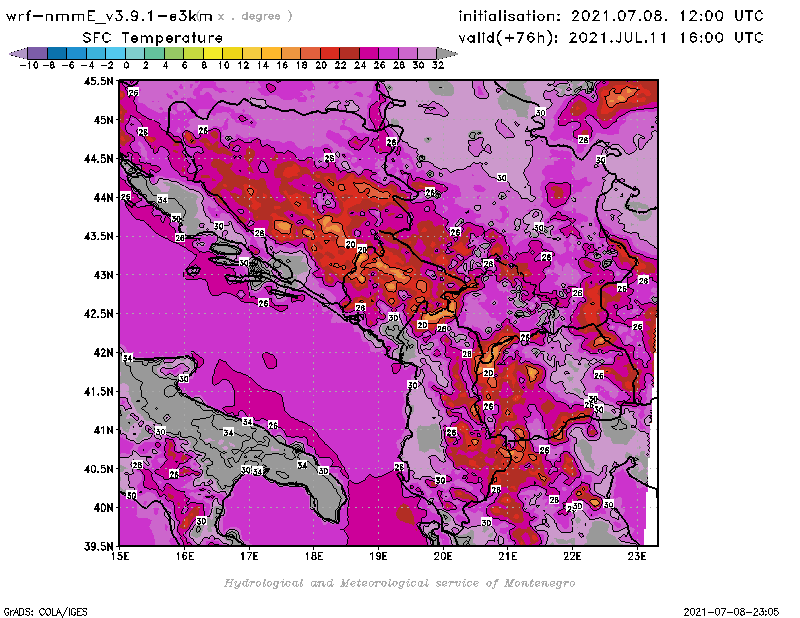Click the legend value label 32
This screenshot has width=800, height=618.
[x=438, y=65]
